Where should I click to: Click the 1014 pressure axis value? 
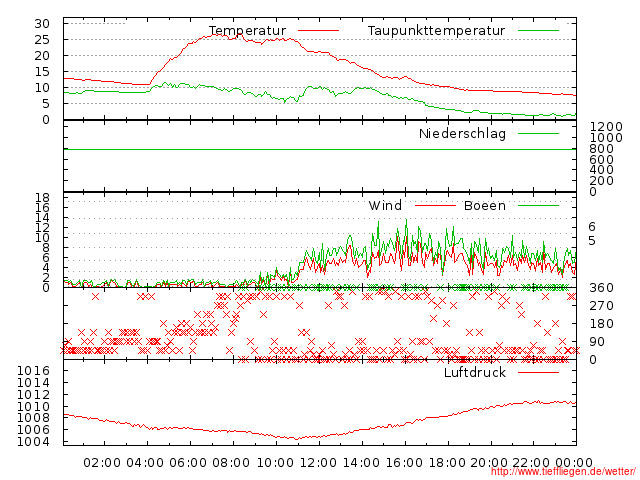tap(33, 383)
